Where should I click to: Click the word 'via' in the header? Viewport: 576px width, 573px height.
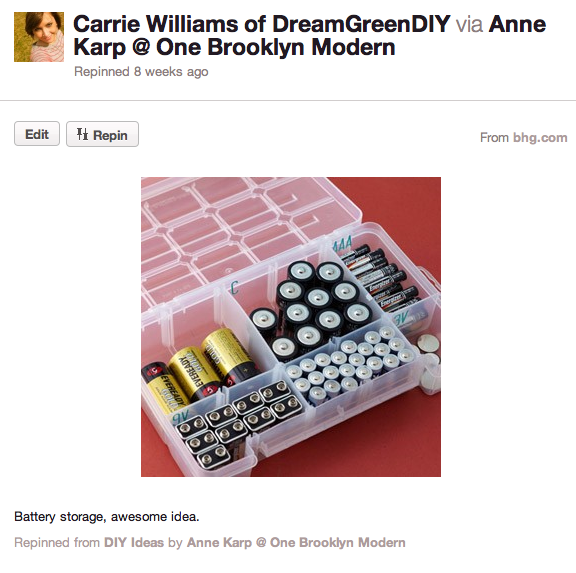click(469, 24)
